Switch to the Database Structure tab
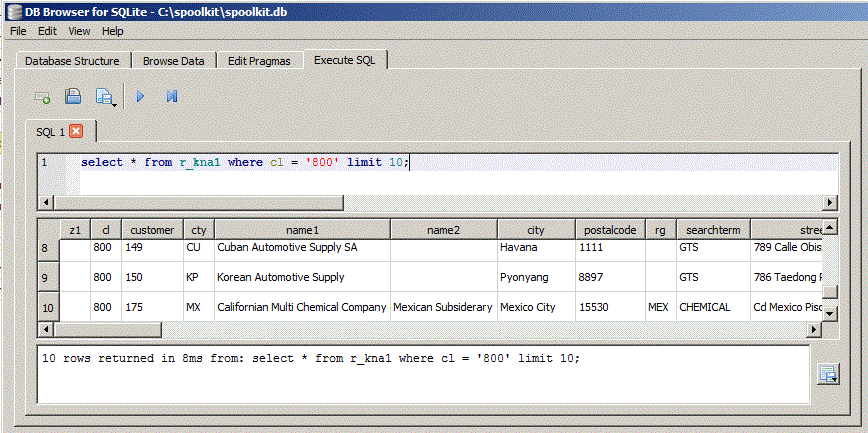The height and width of the screenshot is (433, 868). coord(72,61)
